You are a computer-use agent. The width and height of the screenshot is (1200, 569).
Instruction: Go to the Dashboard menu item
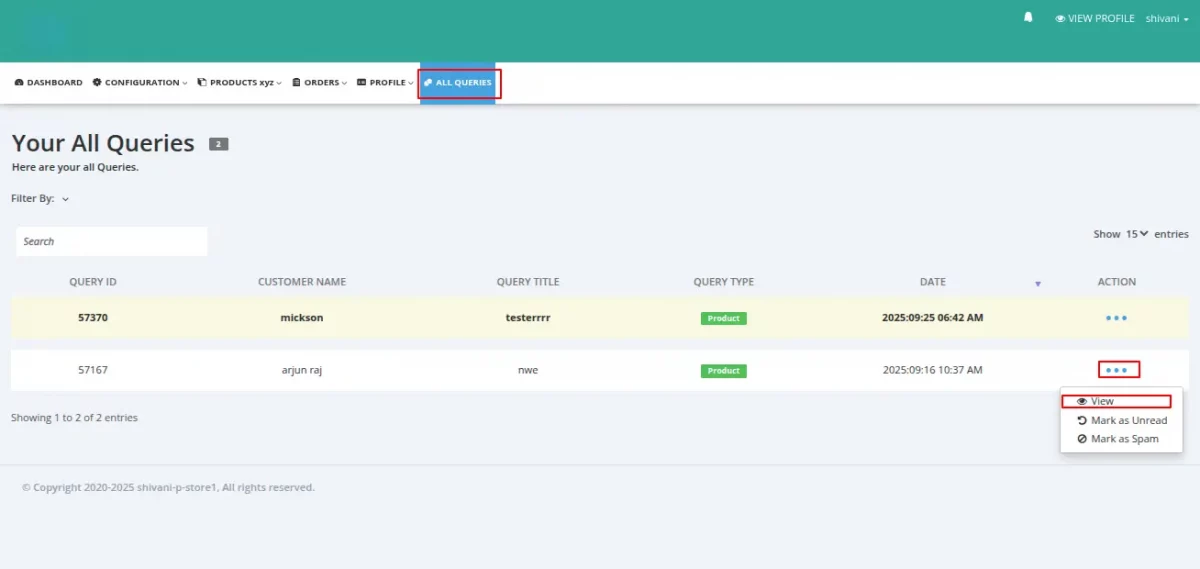49,82
